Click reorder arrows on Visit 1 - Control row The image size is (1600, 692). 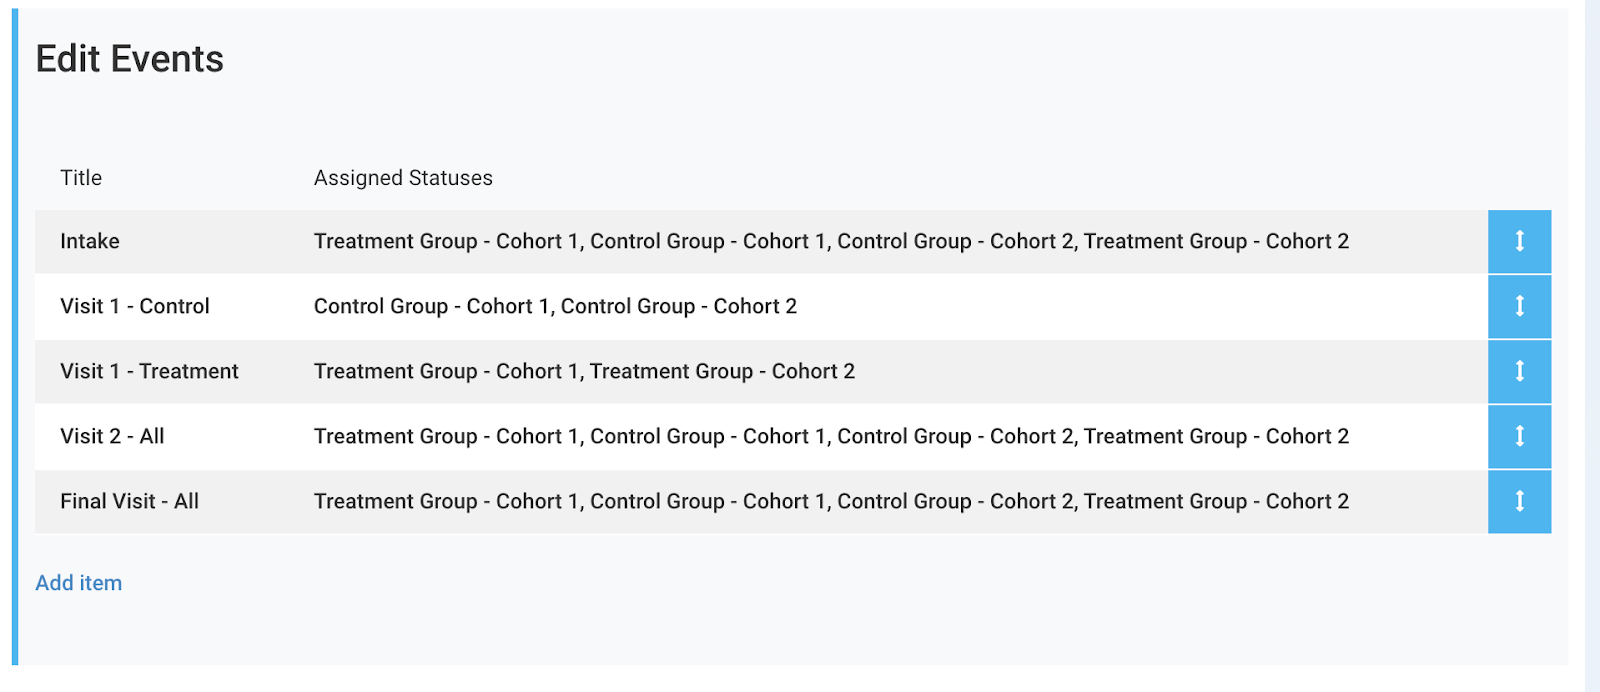(1519, 306)
